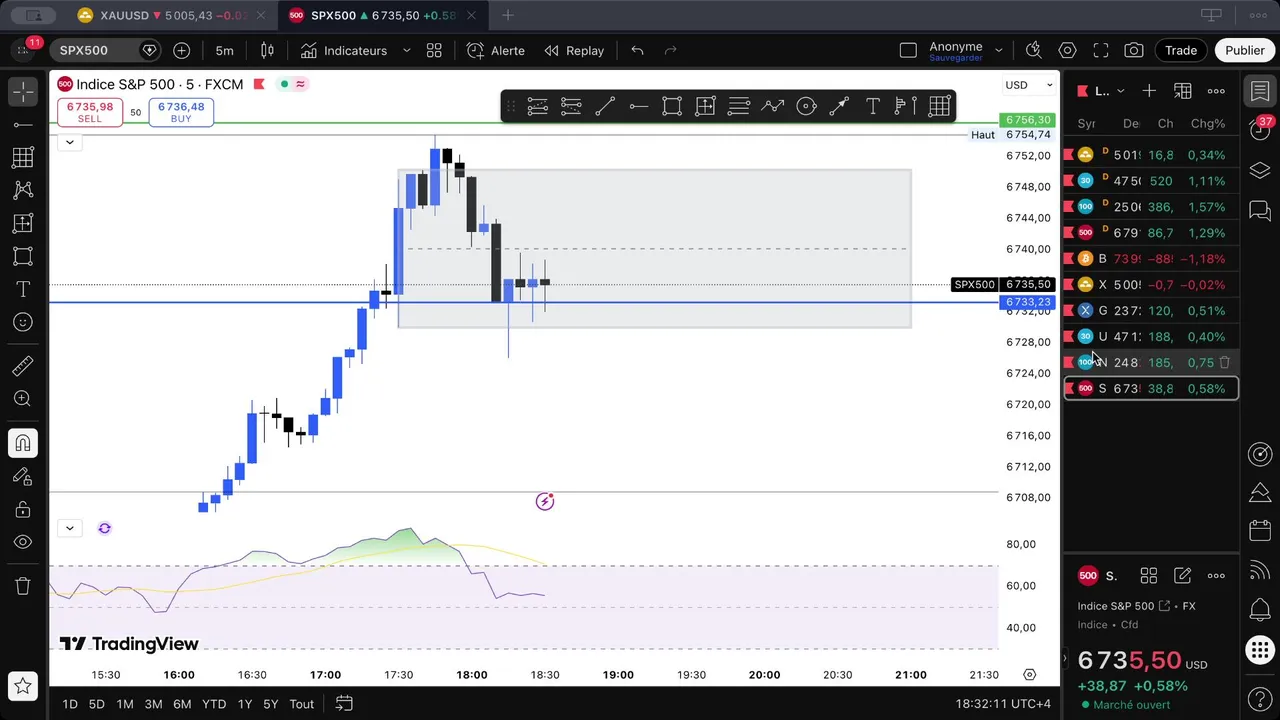Open watchlist more options menu

pyautogui.click(x=1216, y=91)
